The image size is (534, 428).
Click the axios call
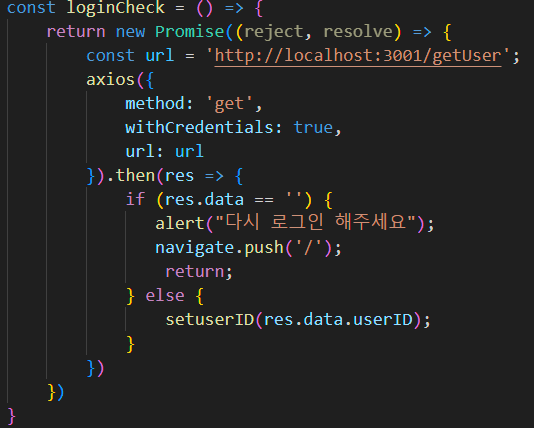tap(110, 80)
